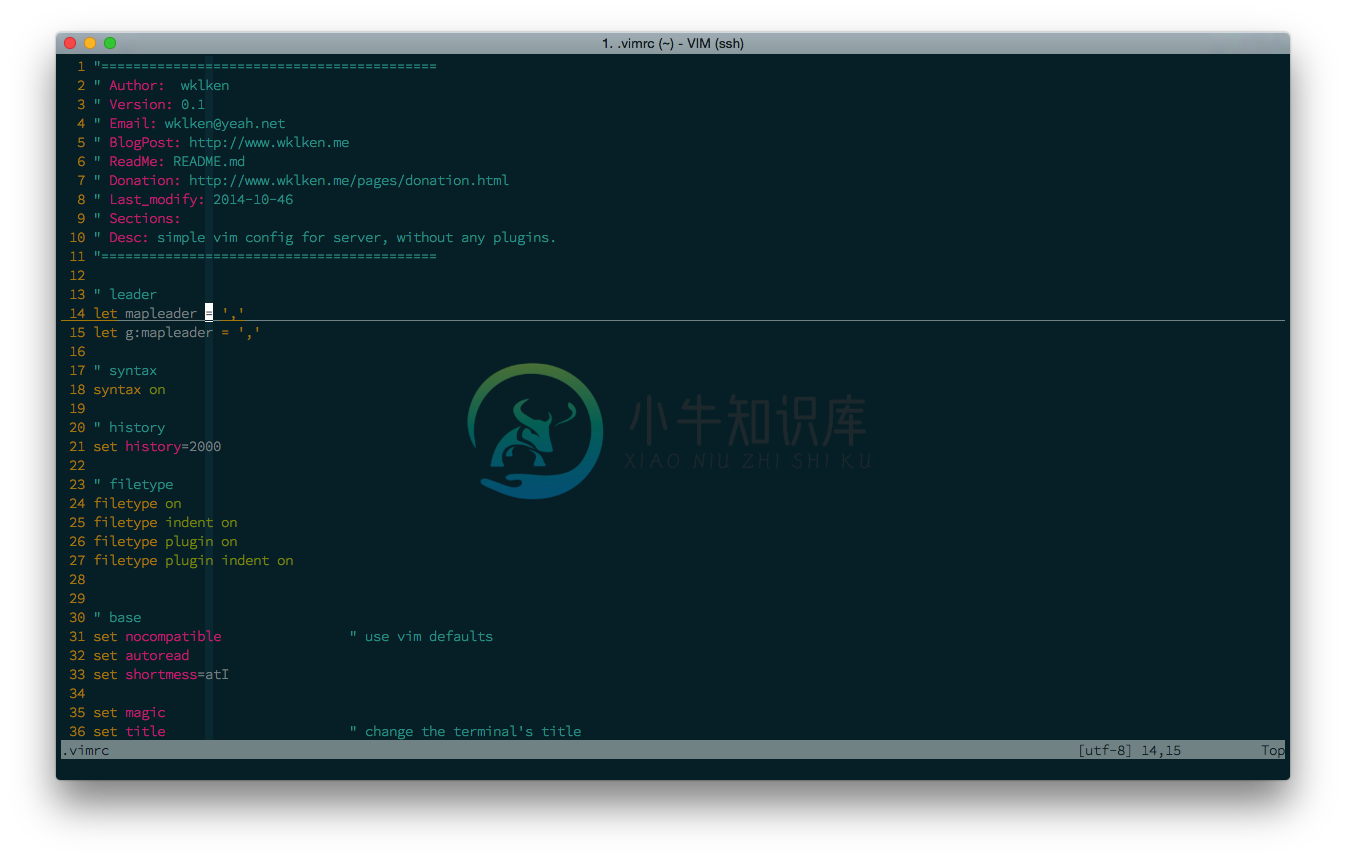This screenshot has width=1346, height=860.
Task: Click the '" base' comment on line 30
Action: tap(117, 617)
